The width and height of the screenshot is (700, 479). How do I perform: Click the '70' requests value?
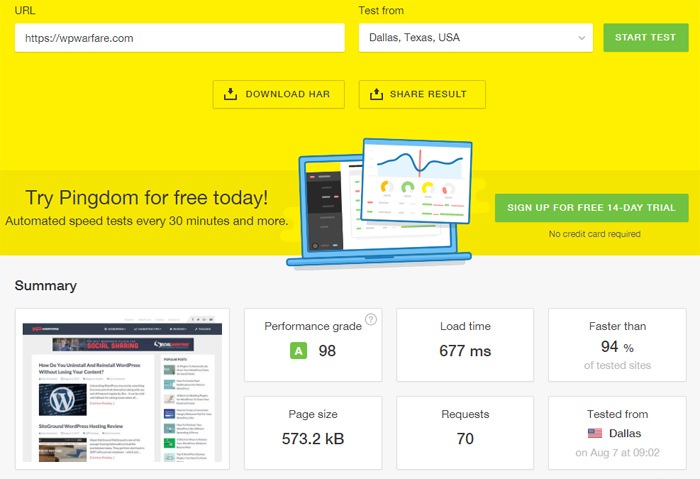(x=465, y=439)
